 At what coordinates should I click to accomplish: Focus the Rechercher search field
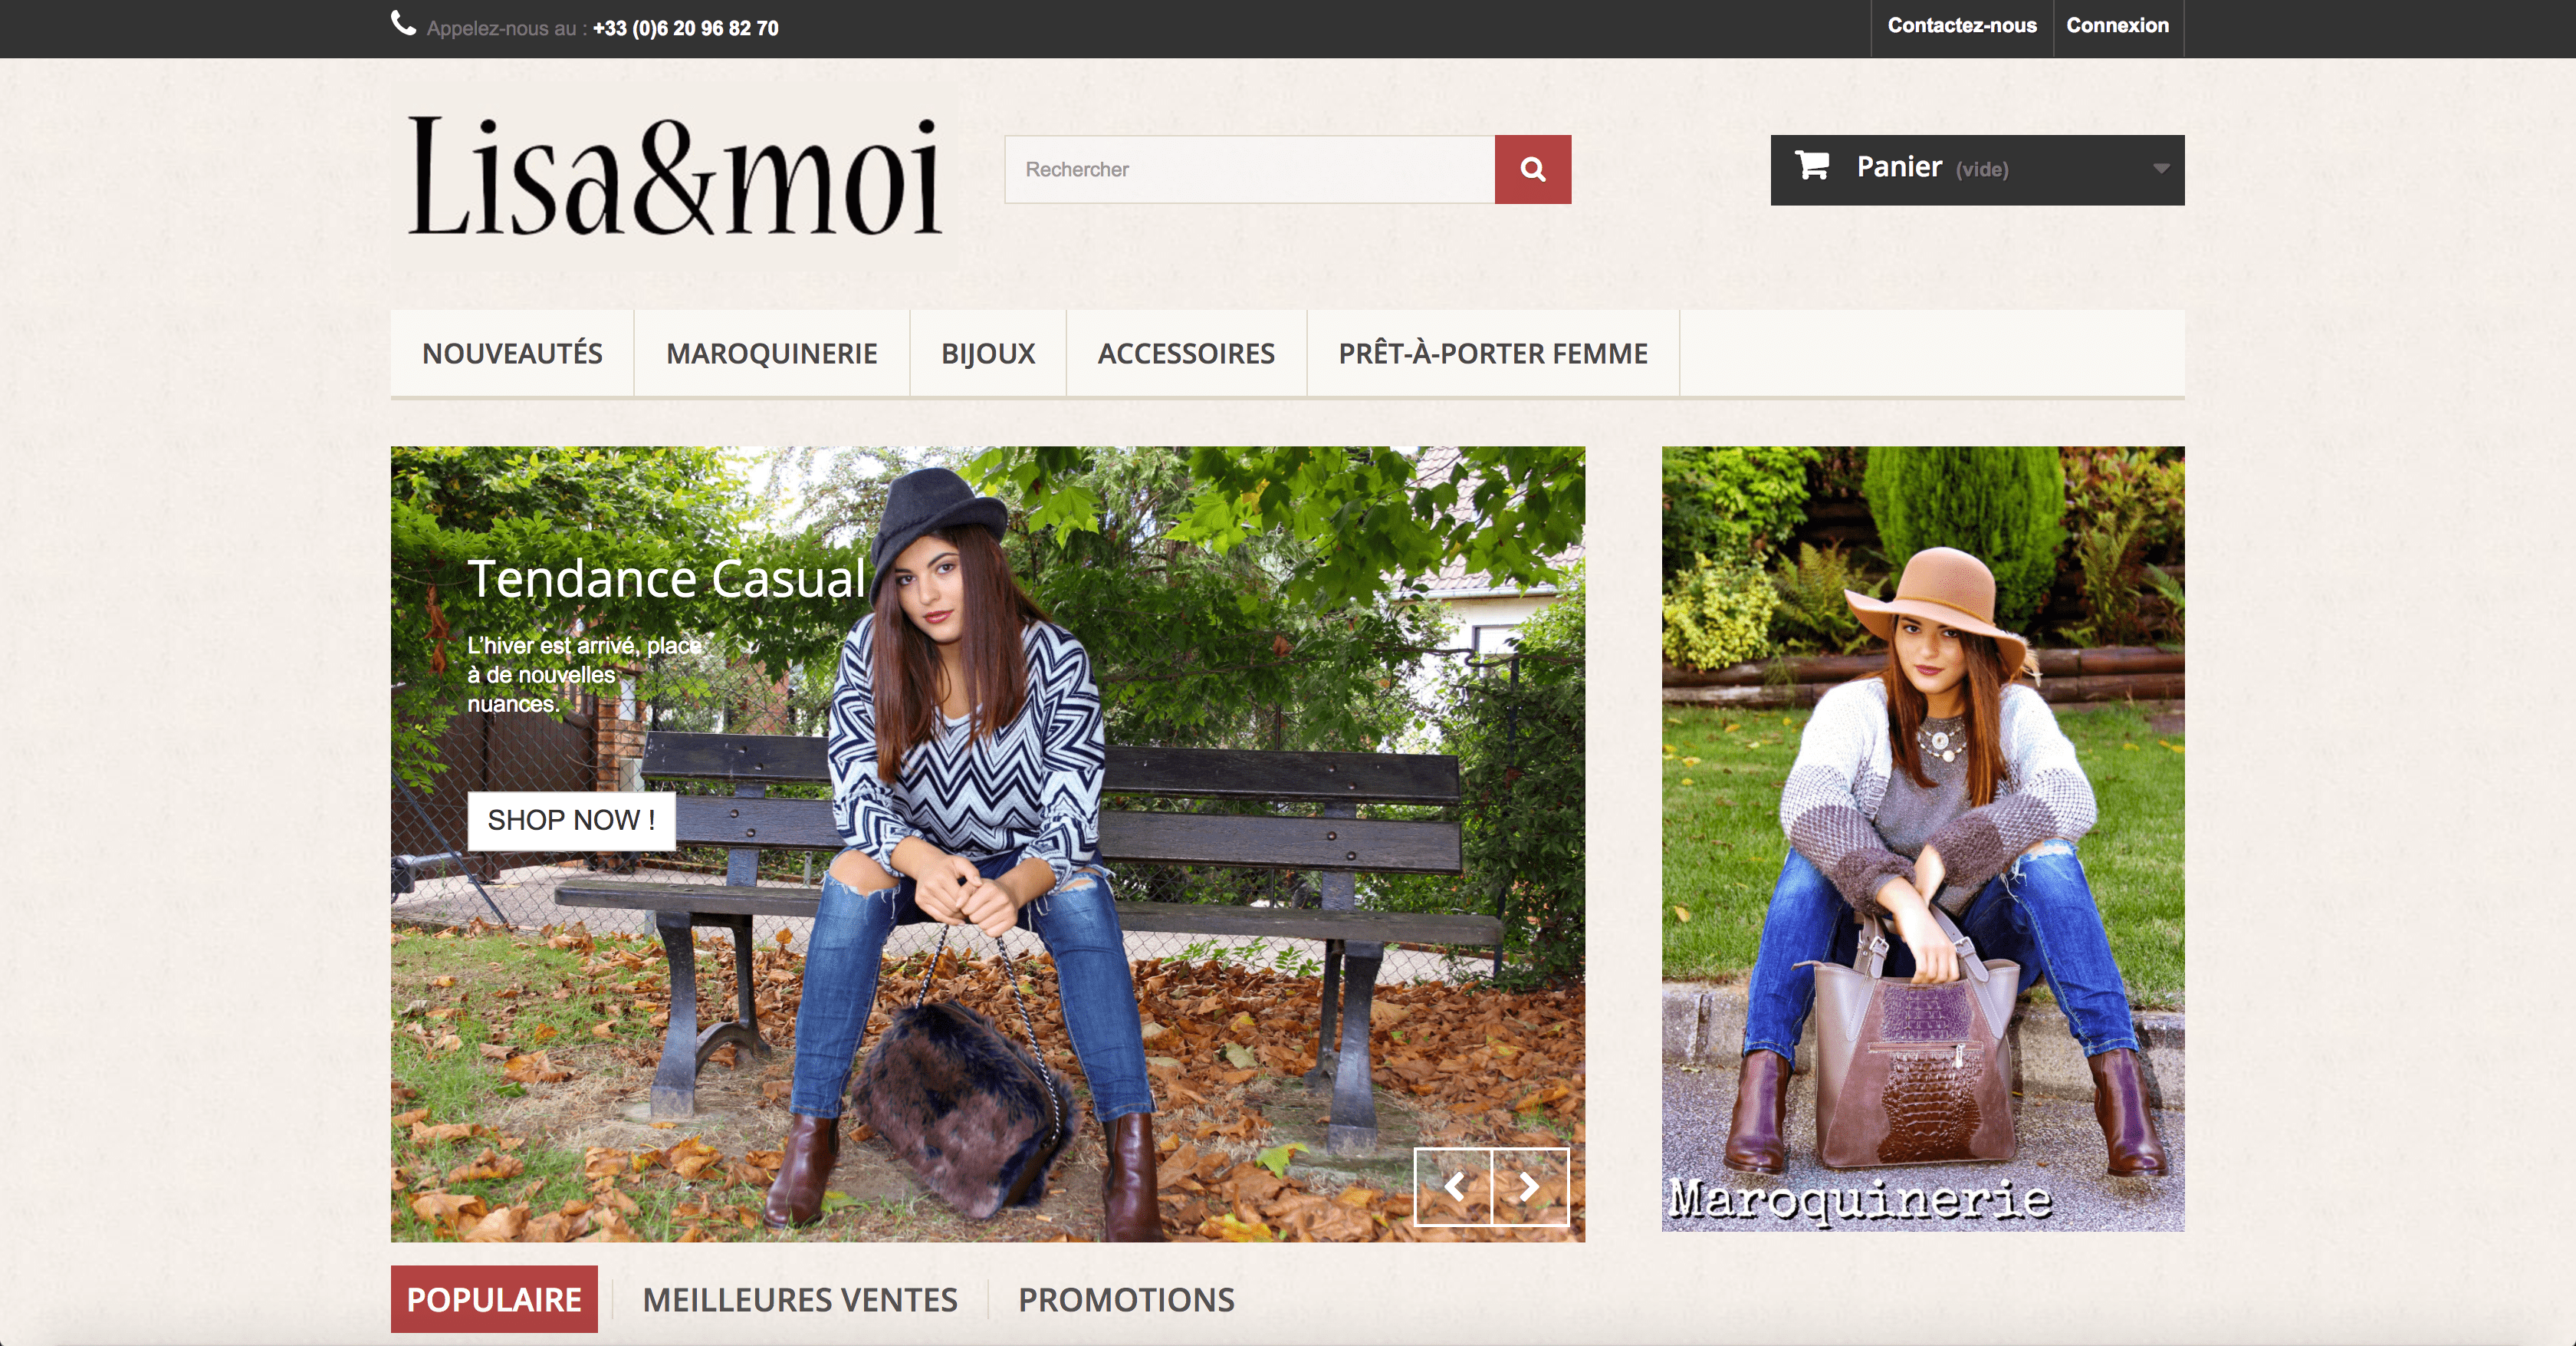1249,169
